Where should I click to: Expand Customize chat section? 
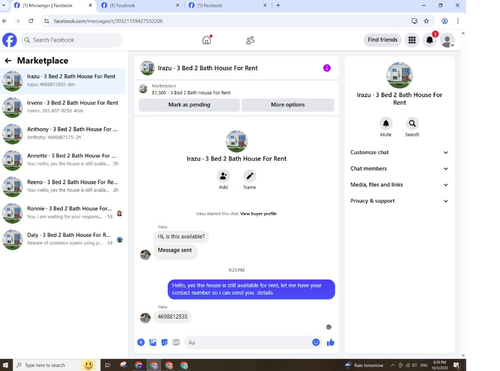click(x=399, y=152)
